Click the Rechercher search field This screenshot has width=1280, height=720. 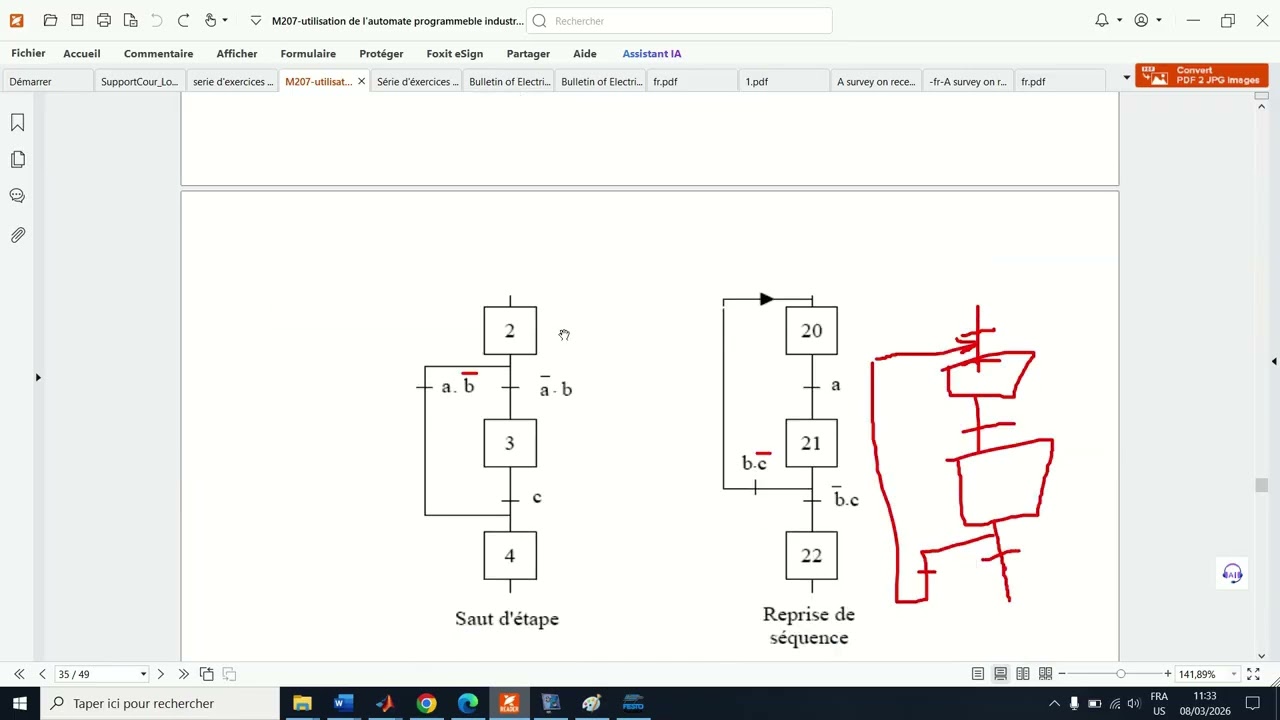point(679,20)
